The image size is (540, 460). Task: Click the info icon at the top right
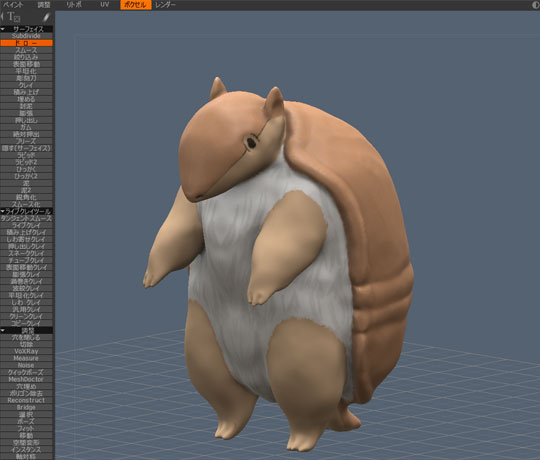[536, 5]
